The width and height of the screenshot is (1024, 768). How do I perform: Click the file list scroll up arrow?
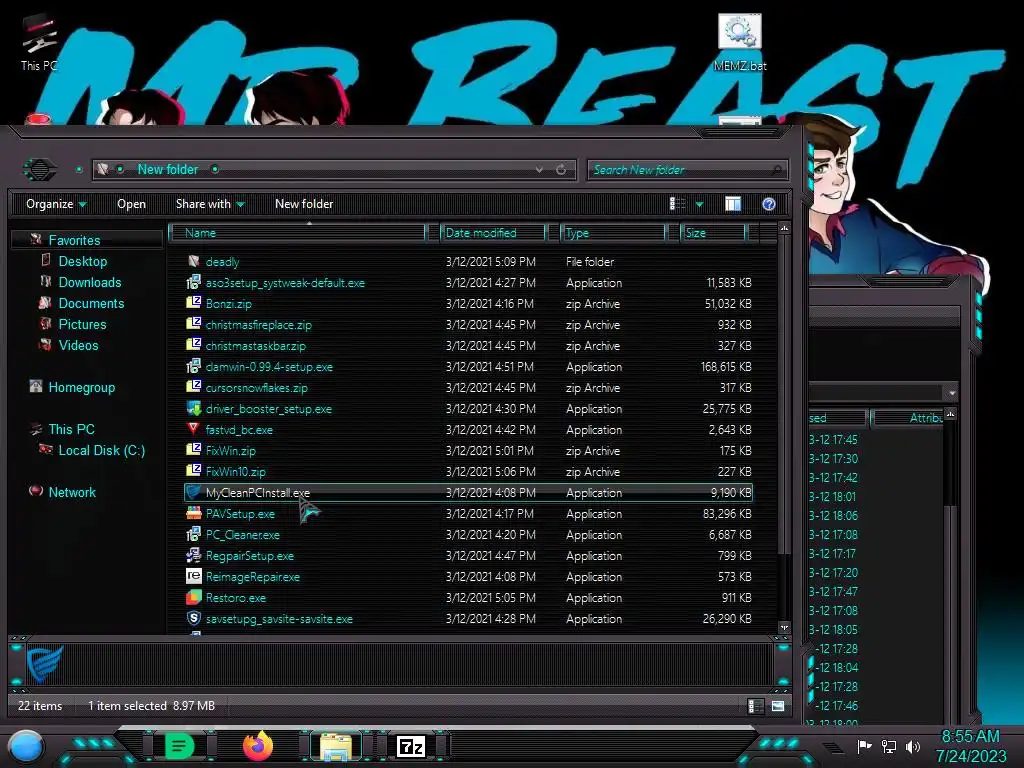click(784, 229)
